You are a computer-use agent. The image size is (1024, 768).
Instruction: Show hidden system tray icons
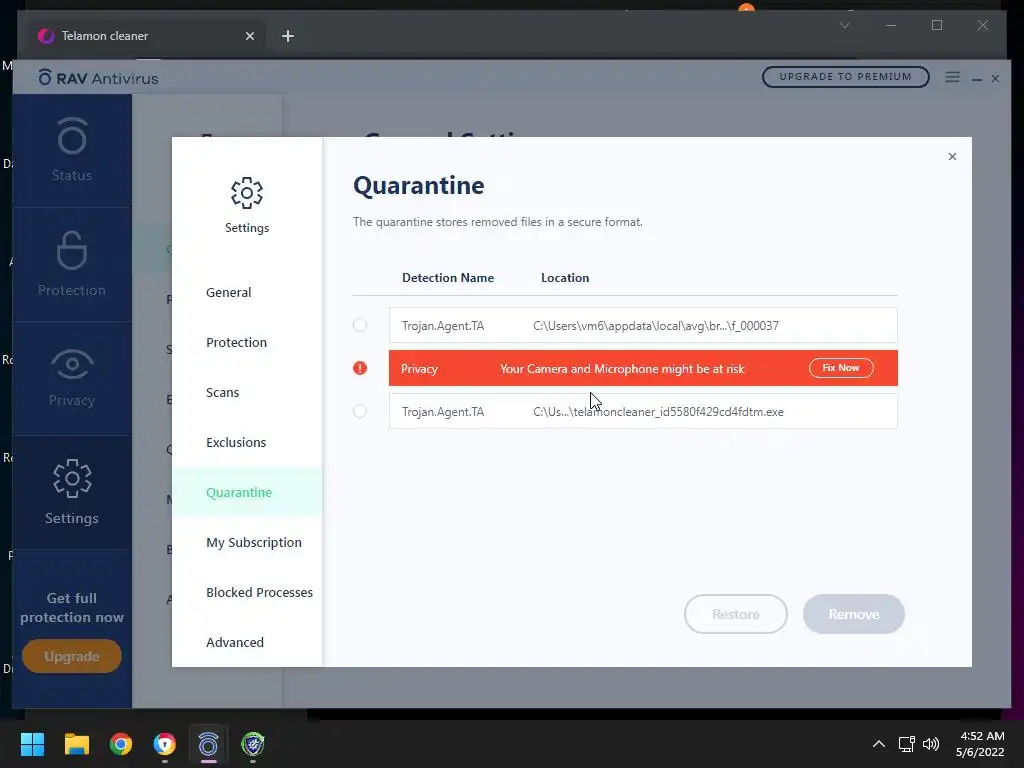(879, 744)
